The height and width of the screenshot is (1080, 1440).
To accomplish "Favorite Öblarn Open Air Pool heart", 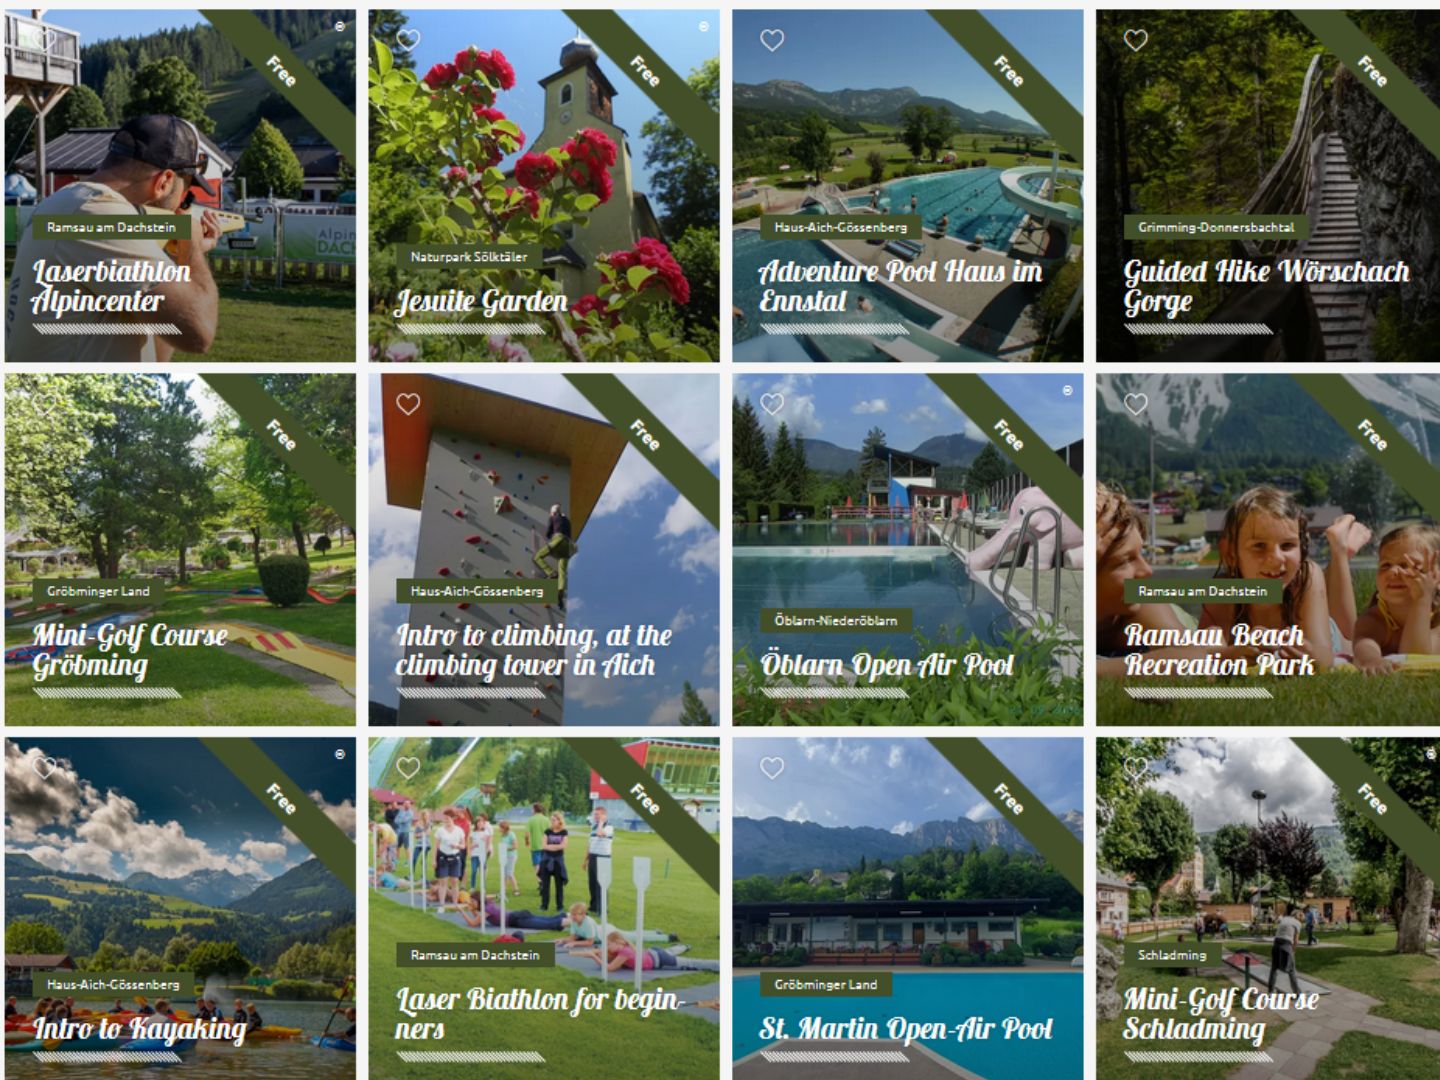I will [772, 404].
